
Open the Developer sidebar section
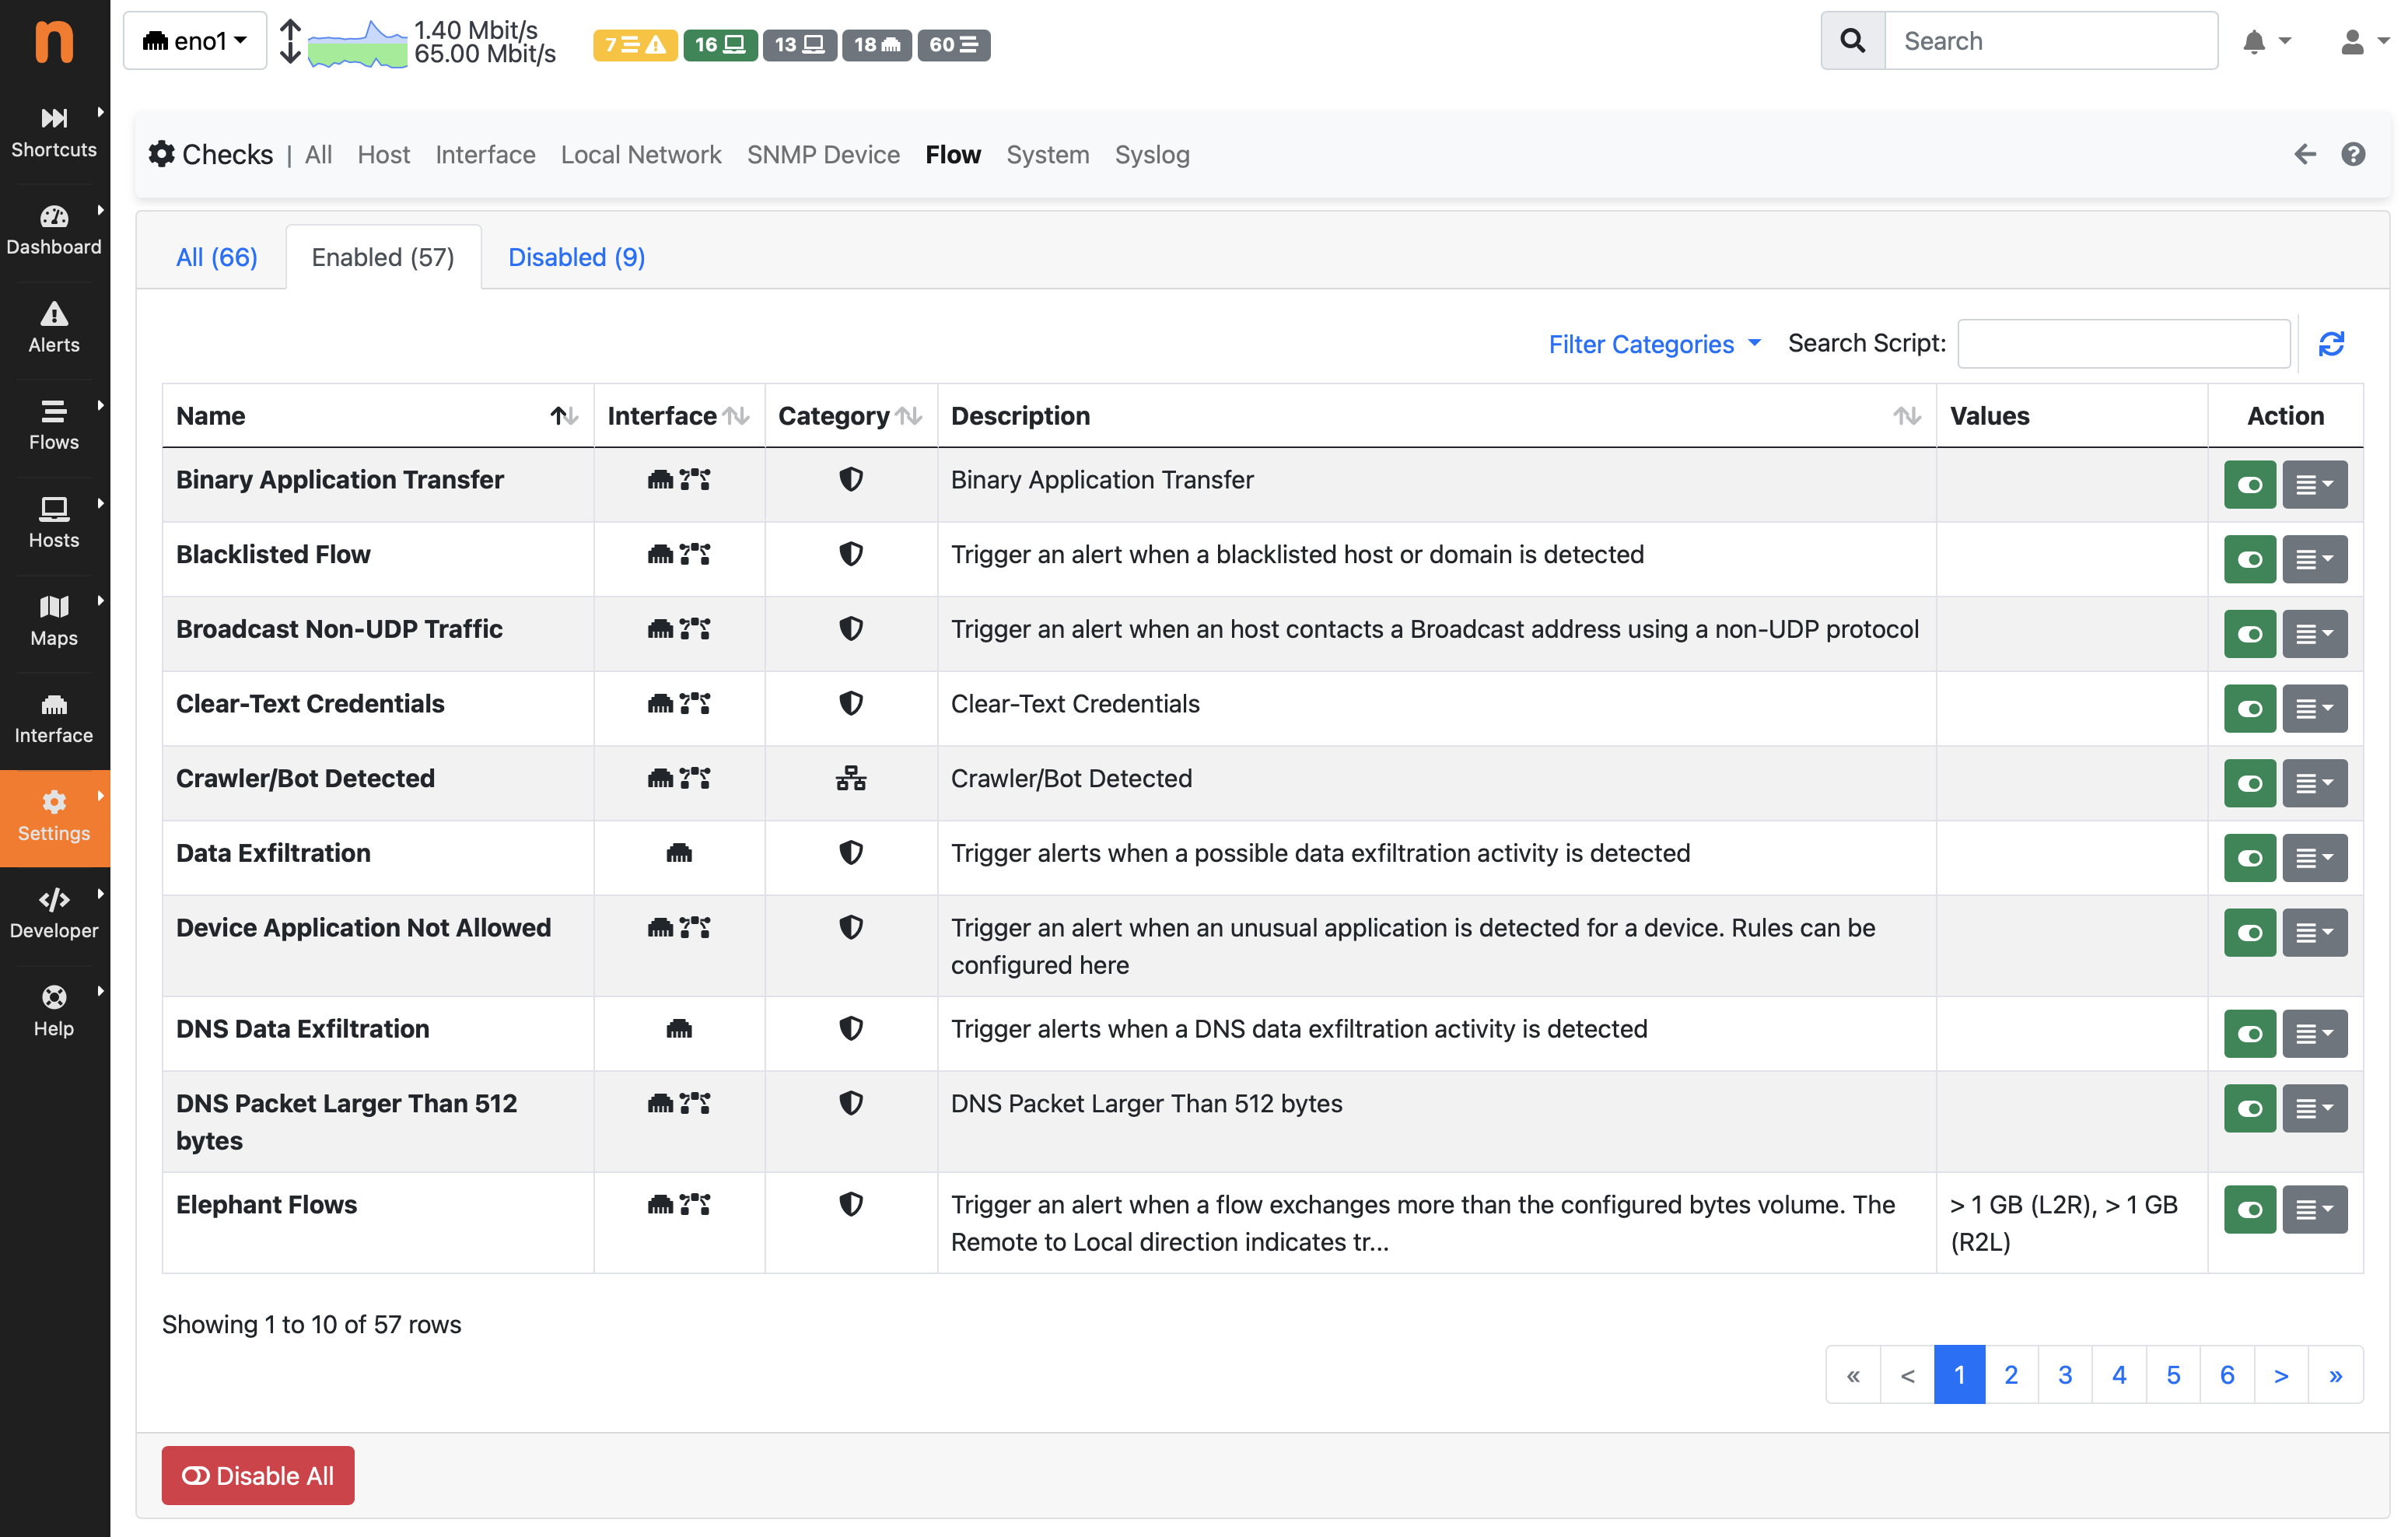pos(54,913)
